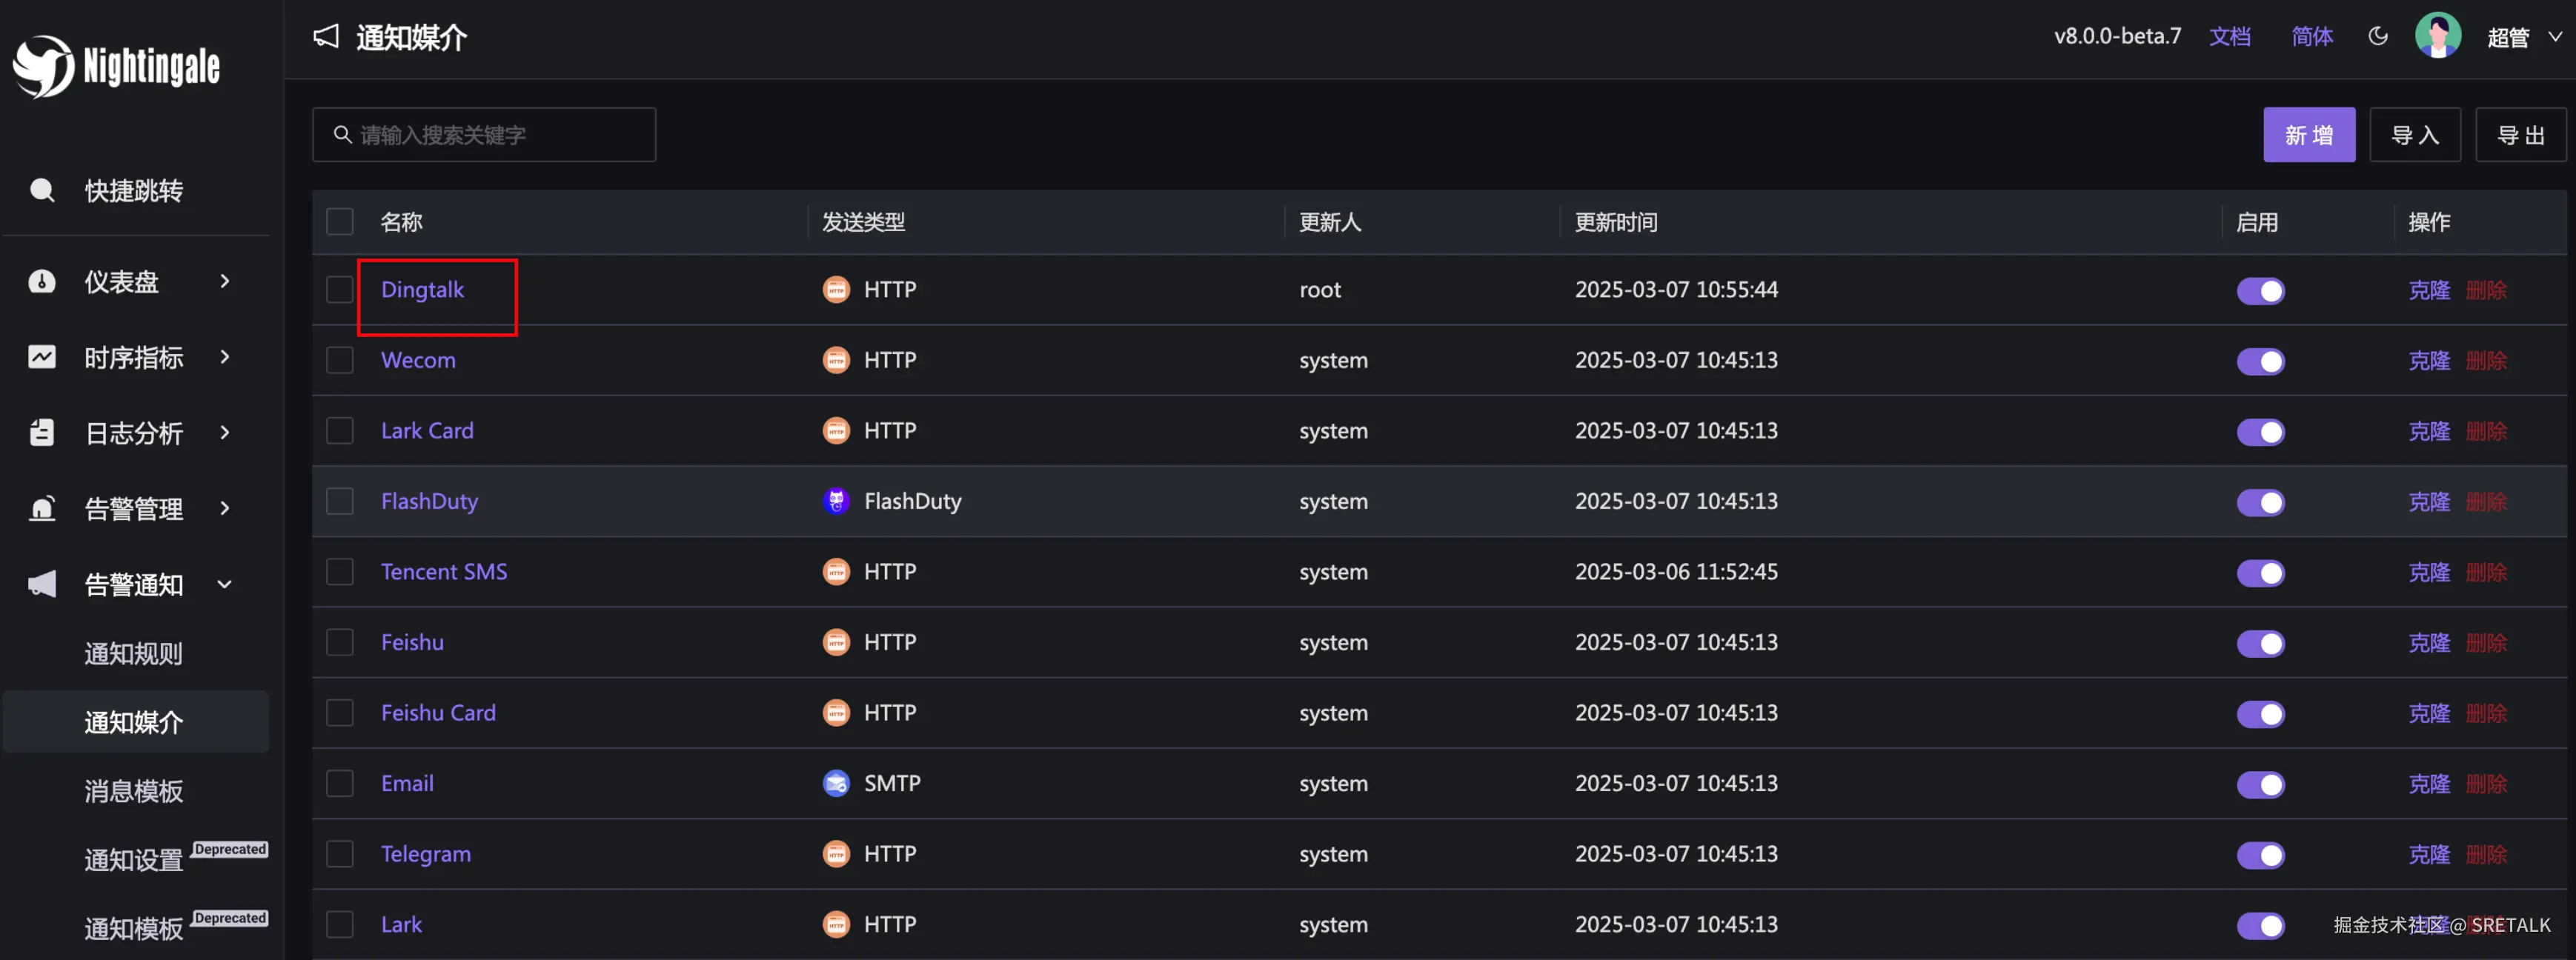Check the Lark Card row checkbox

[340, 430]
